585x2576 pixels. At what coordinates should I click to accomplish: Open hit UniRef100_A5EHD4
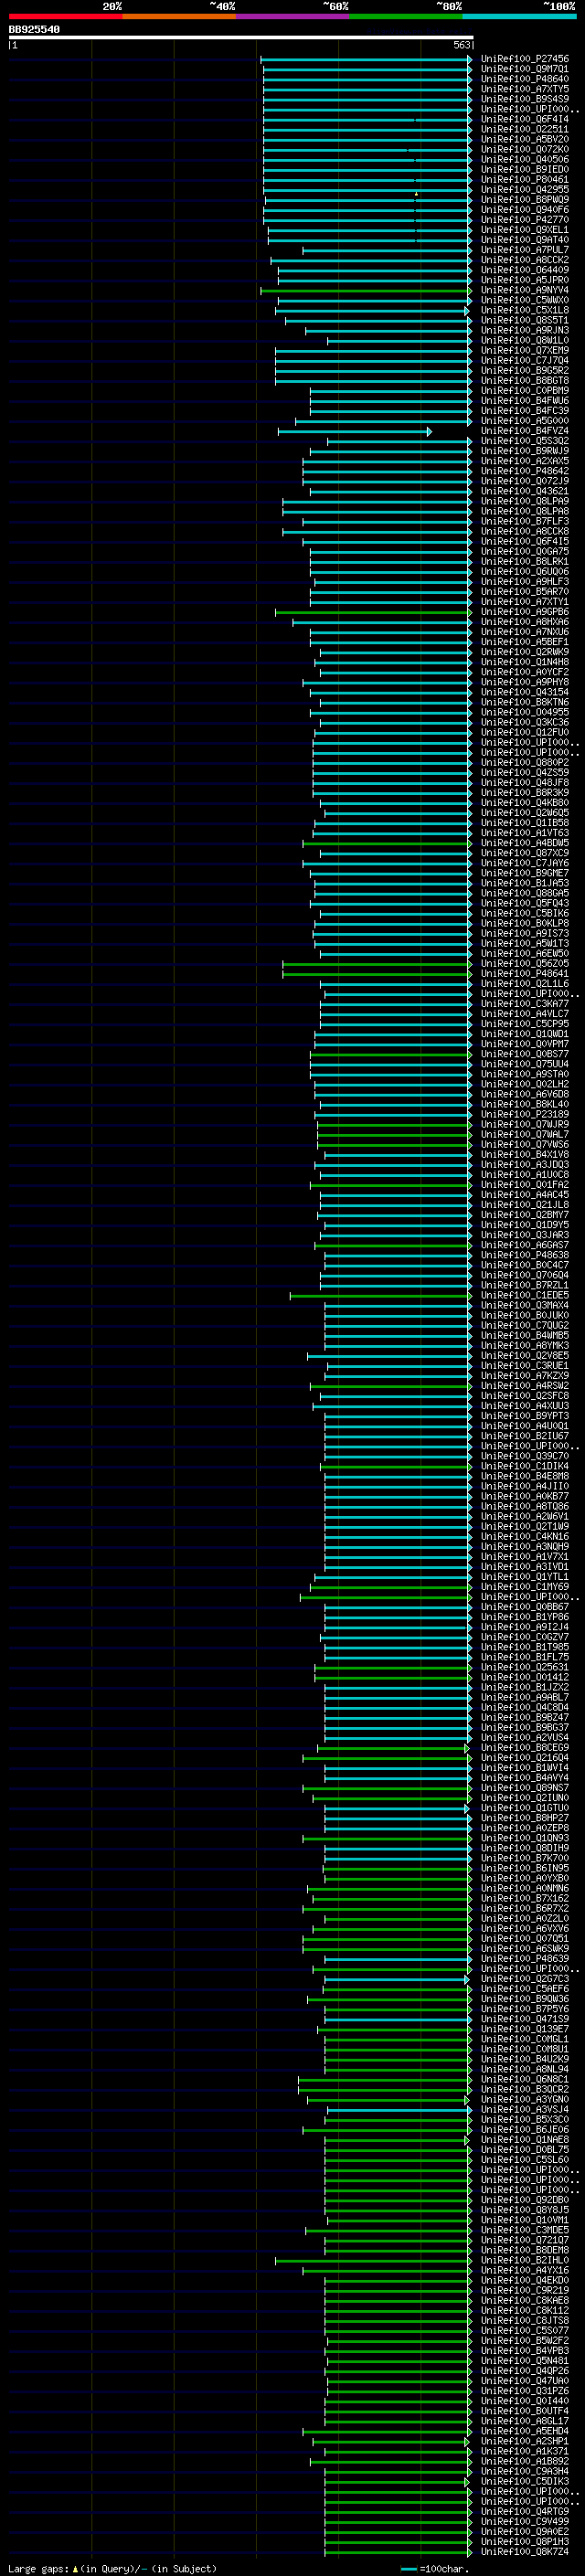click(x=525, y=2431)
